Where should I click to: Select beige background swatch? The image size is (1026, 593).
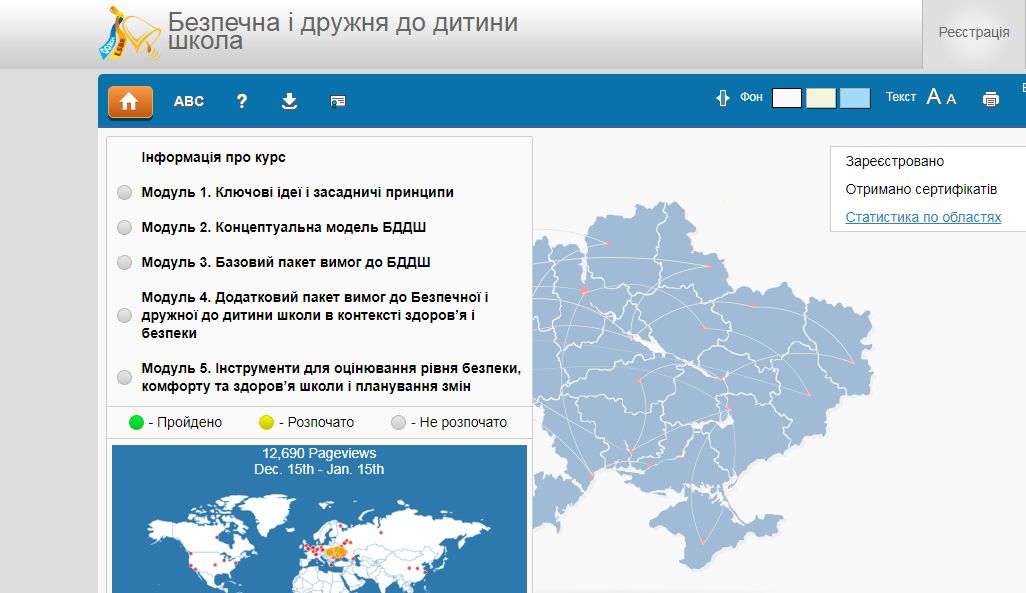tap(821, 98)
